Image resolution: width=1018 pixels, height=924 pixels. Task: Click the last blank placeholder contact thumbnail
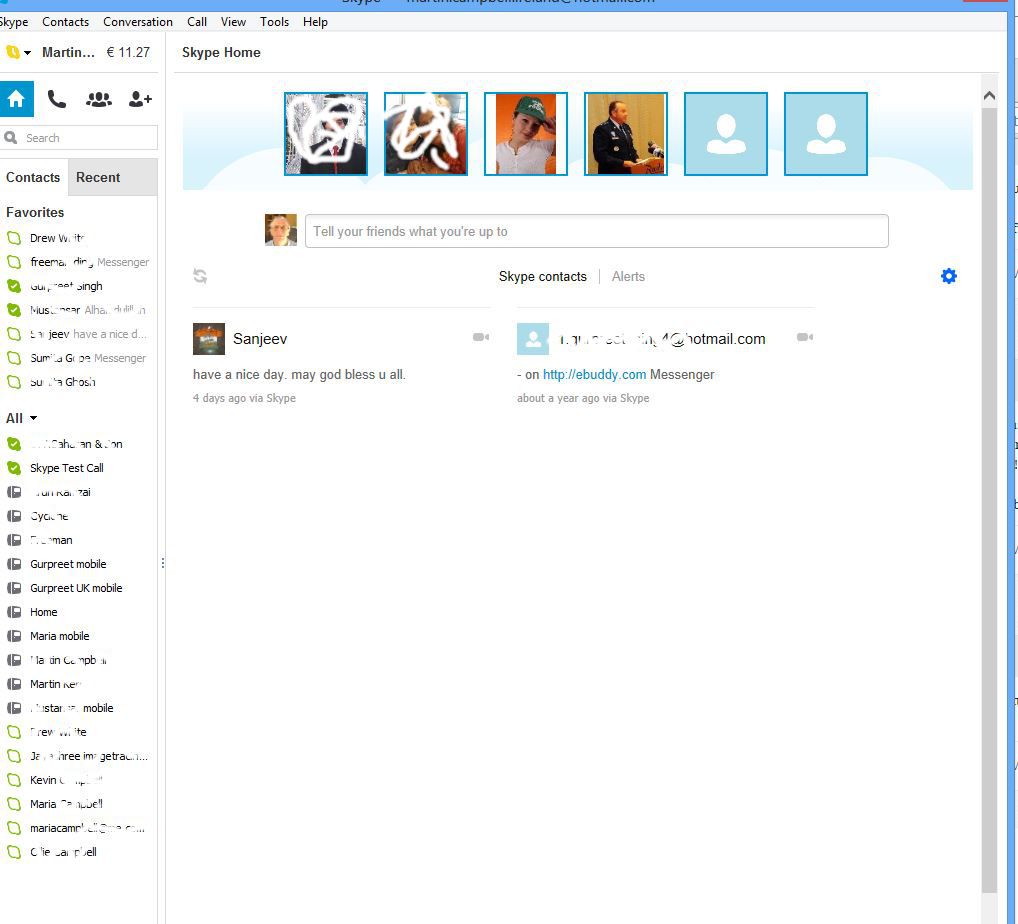pyautogui.click(x=826, y=134)
